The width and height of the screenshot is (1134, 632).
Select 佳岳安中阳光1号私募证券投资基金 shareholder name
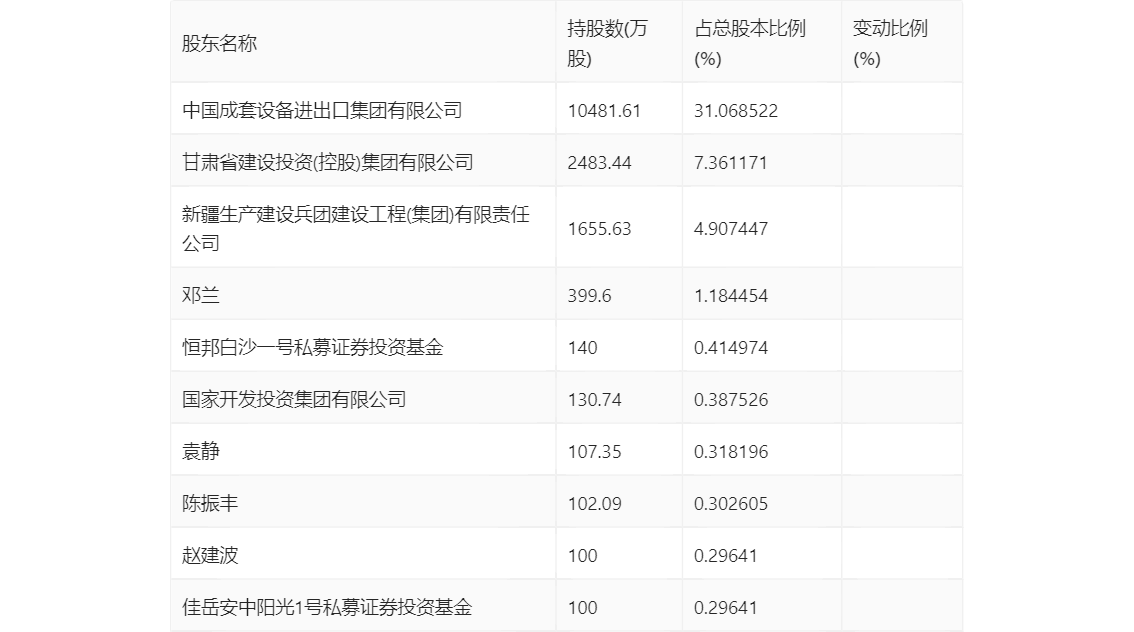[x=327, y=607]
